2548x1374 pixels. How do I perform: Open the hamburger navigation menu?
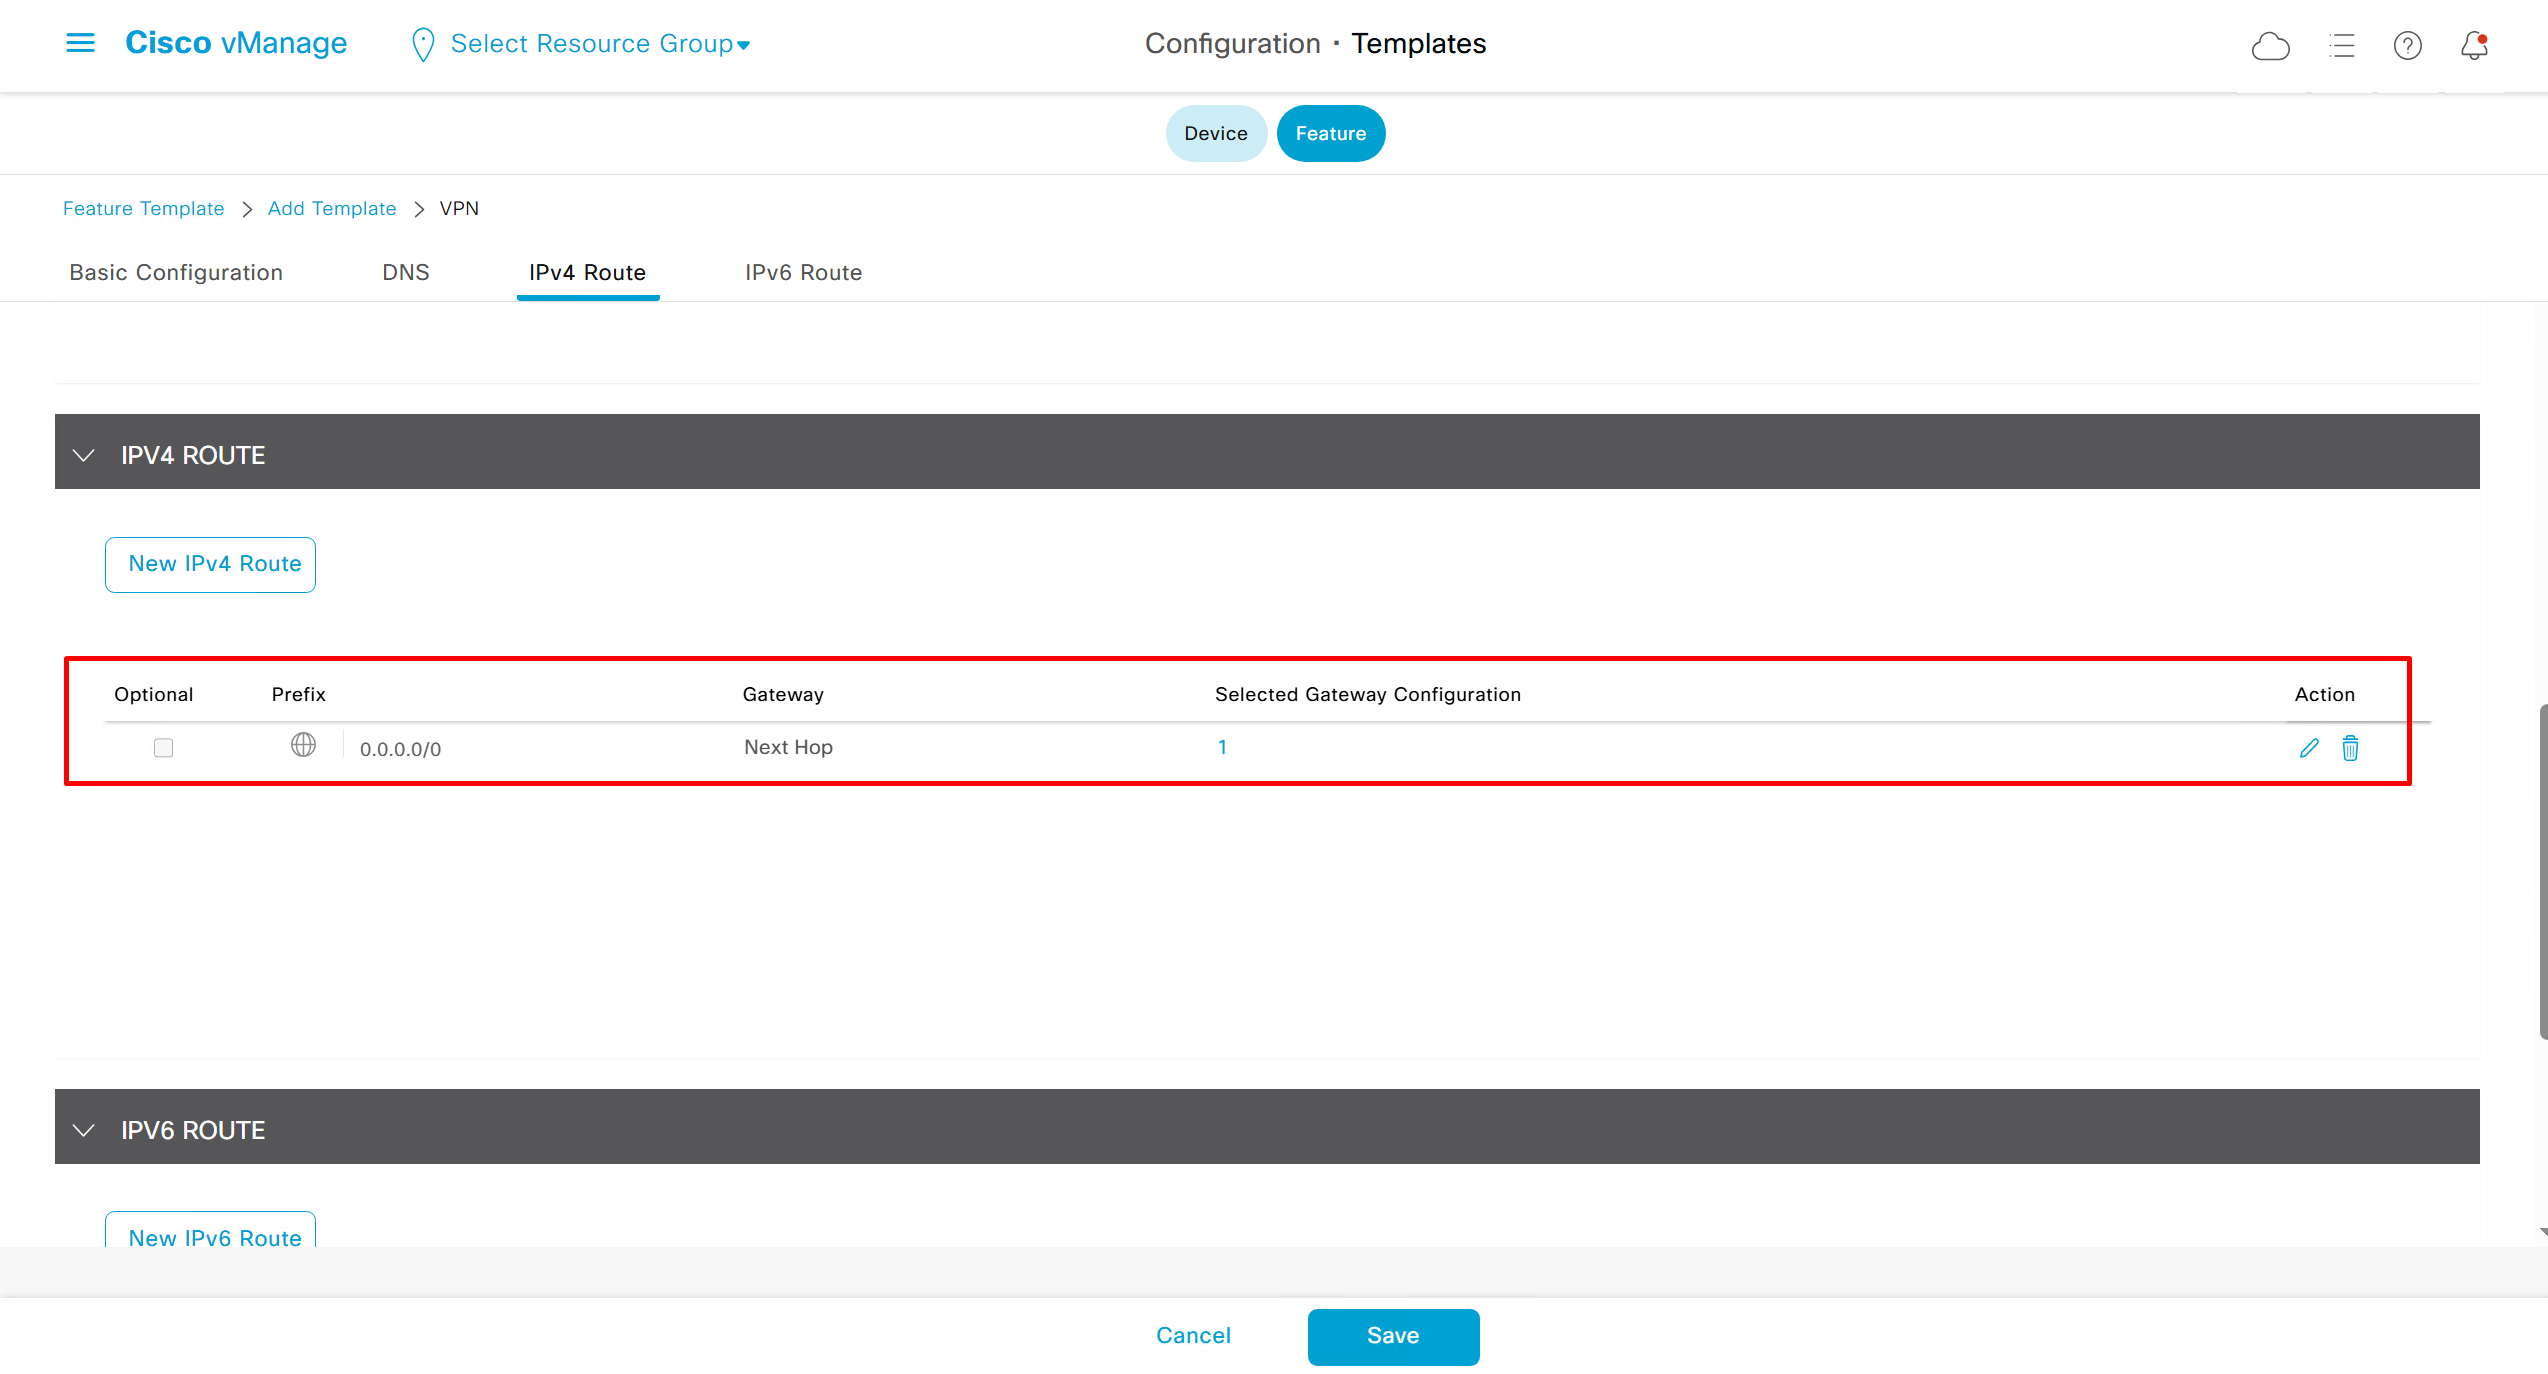80,43
